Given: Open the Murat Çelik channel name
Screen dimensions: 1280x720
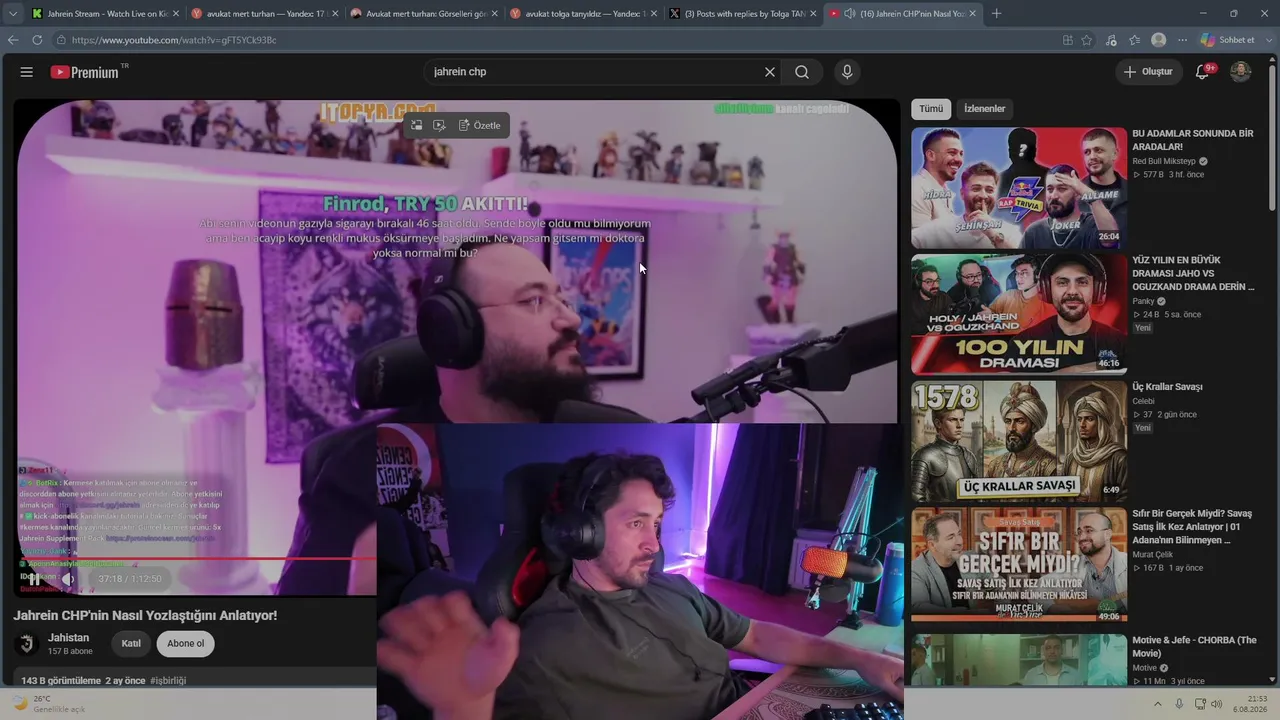Looking at the screenshot, I should (1153, 555).
